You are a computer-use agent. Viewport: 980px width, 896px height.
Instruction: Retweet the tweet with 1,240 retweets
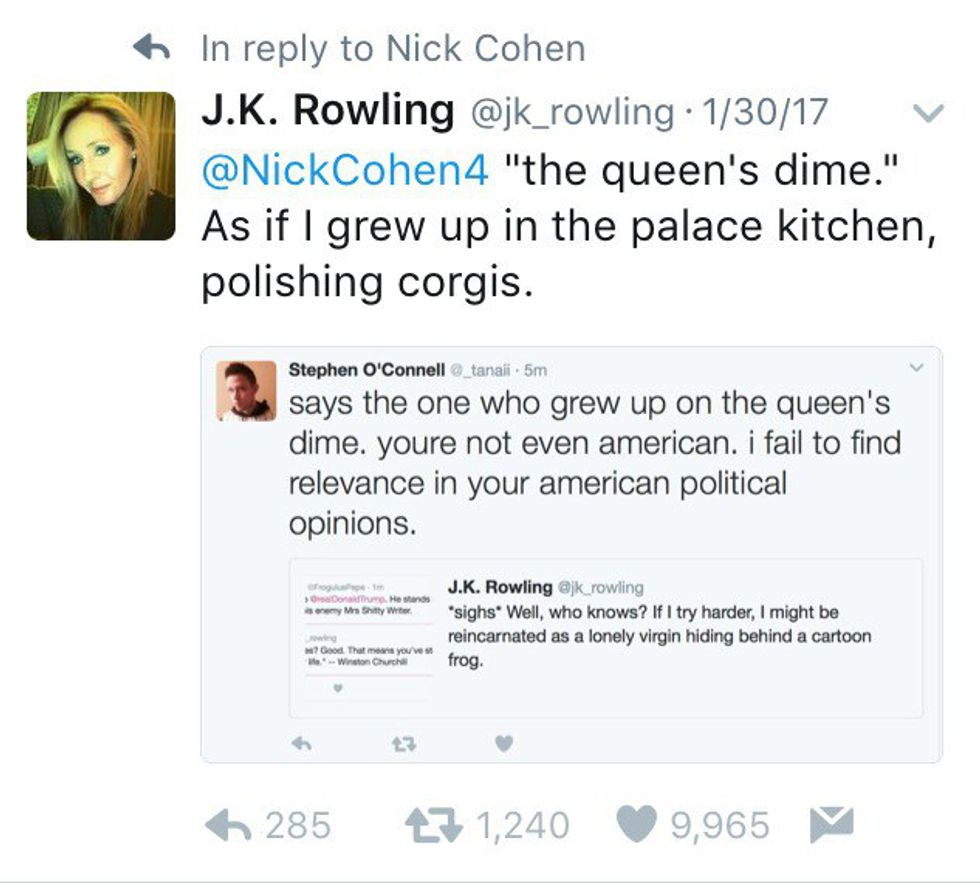tap(434, 825)
